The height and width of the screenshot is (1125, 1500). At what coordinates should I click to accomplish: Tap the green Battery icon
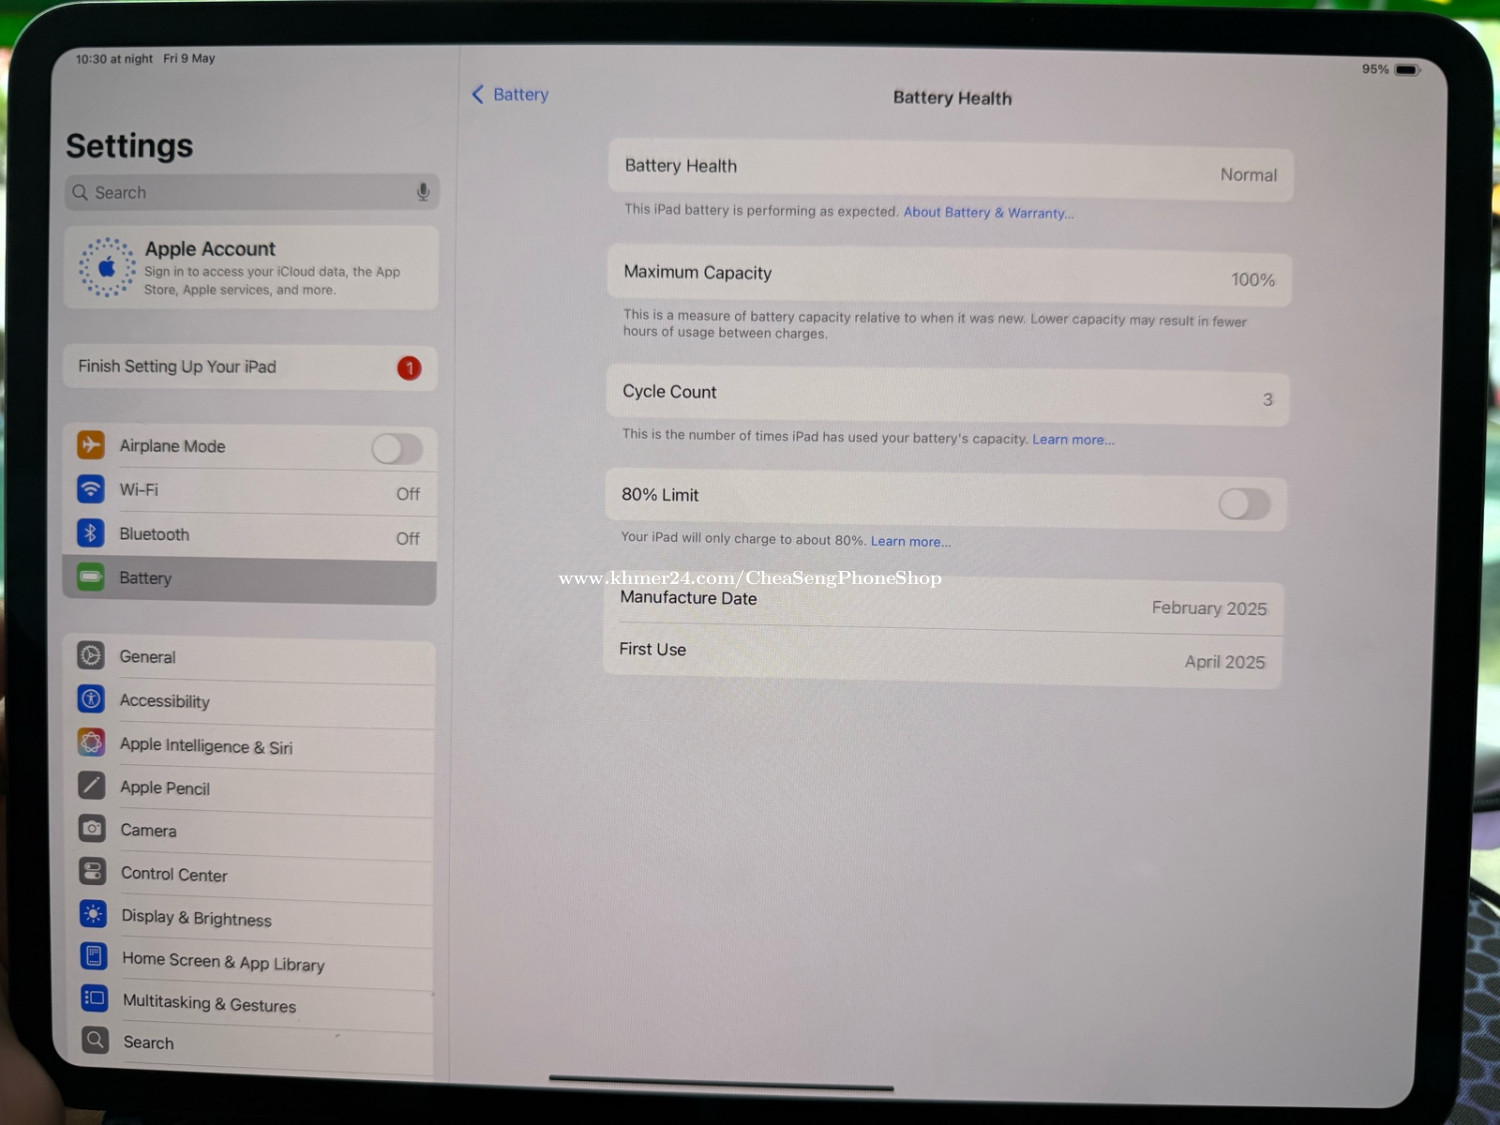click(x=91, y=577)
